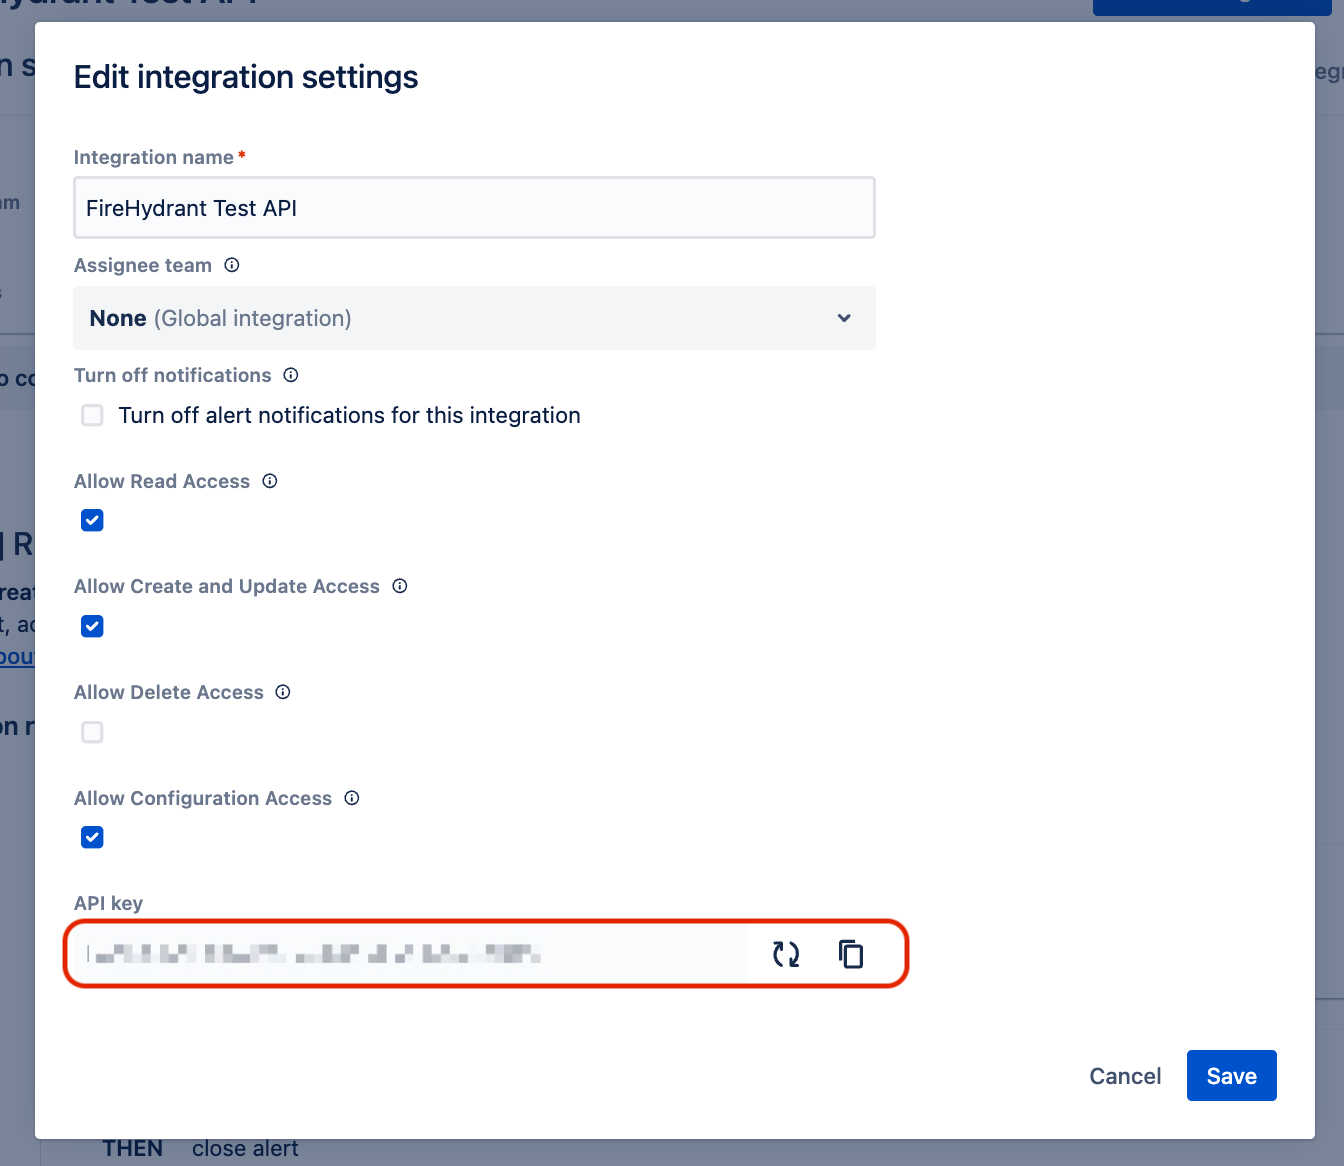Select the 'Edit integration settings' heading
1344x1166 pixels.
(x=246, y=77)
